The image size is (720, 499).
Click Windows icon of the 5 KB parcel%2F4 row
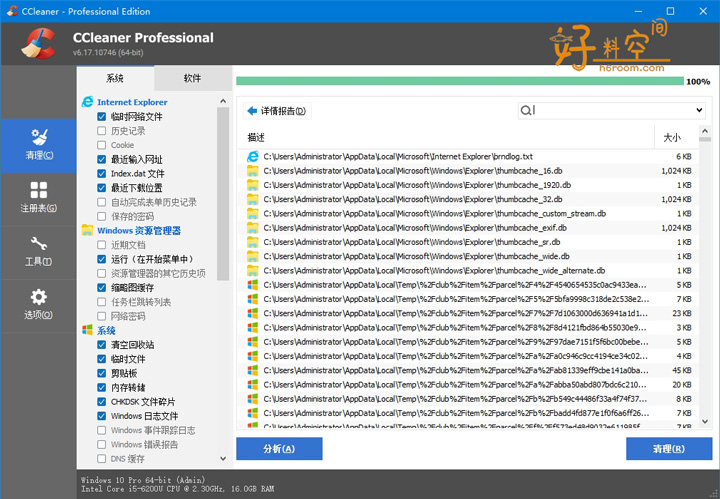[253, 285]
